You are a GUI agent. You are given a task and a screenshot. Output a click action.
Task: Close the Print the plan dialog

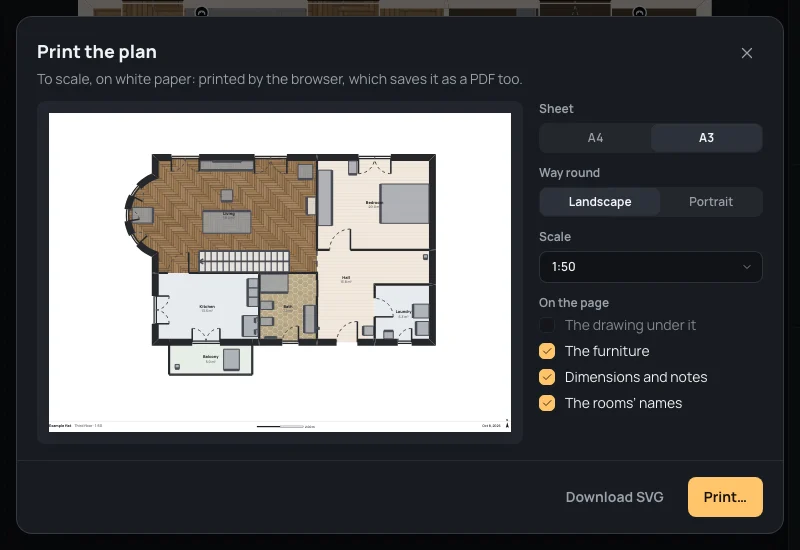tap(746, 53)
